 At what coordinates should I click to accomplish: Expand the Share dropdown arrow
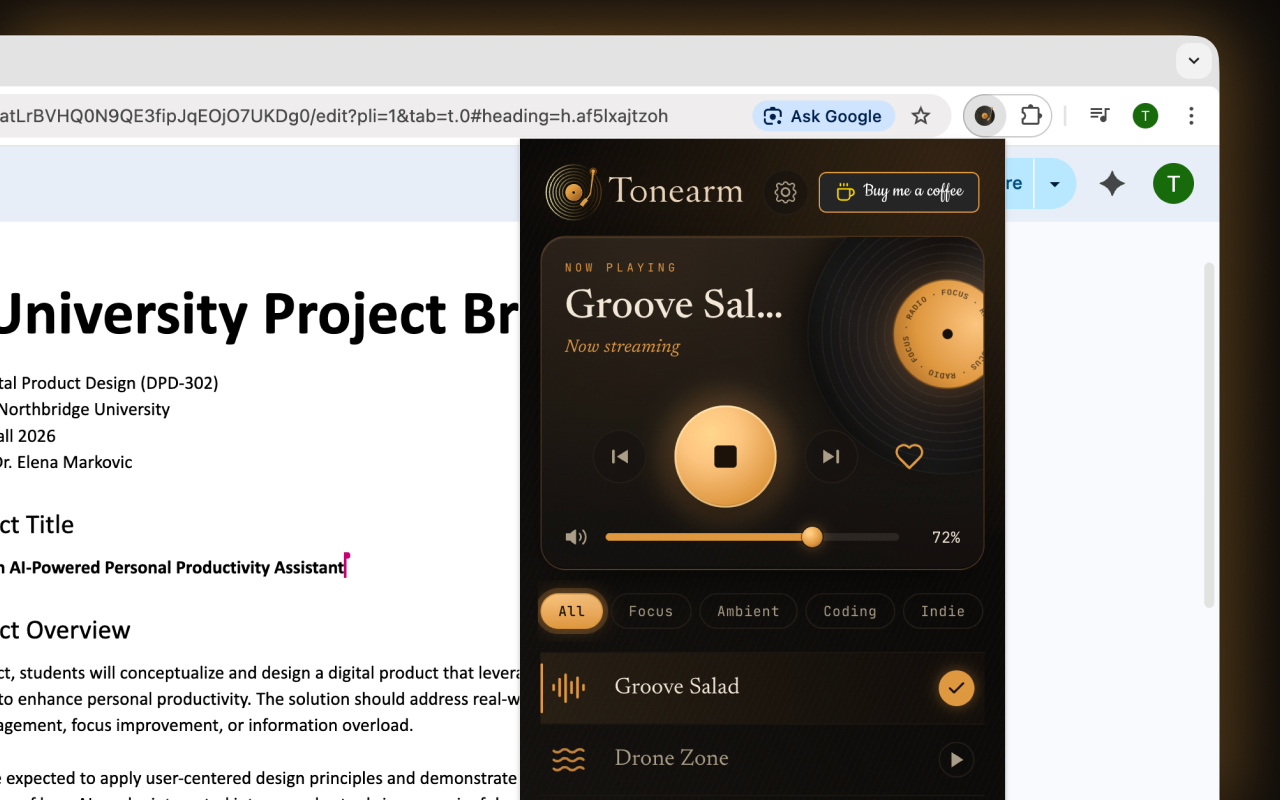pyautogui.click(x=1055, y=184)
